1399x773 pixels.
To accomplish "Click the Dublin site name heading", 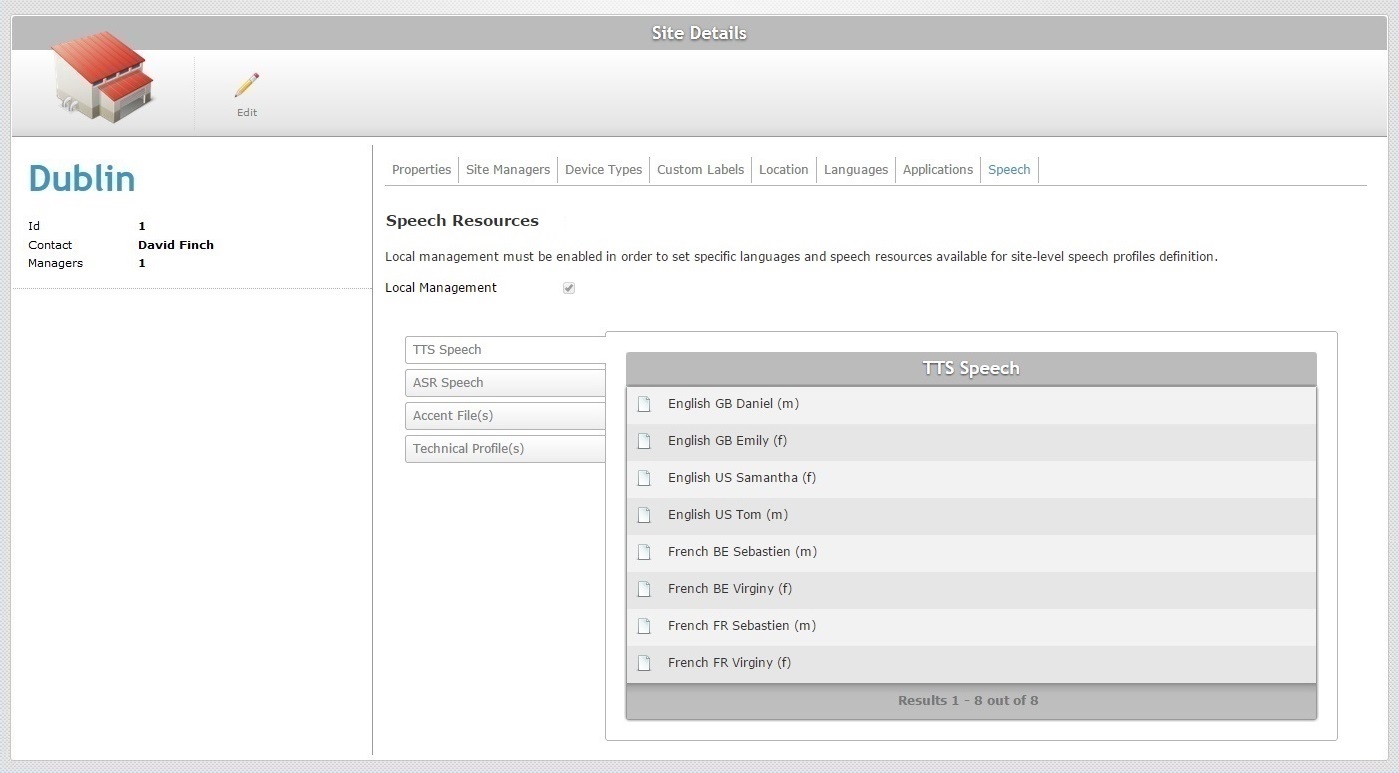I will pos(82,179).
